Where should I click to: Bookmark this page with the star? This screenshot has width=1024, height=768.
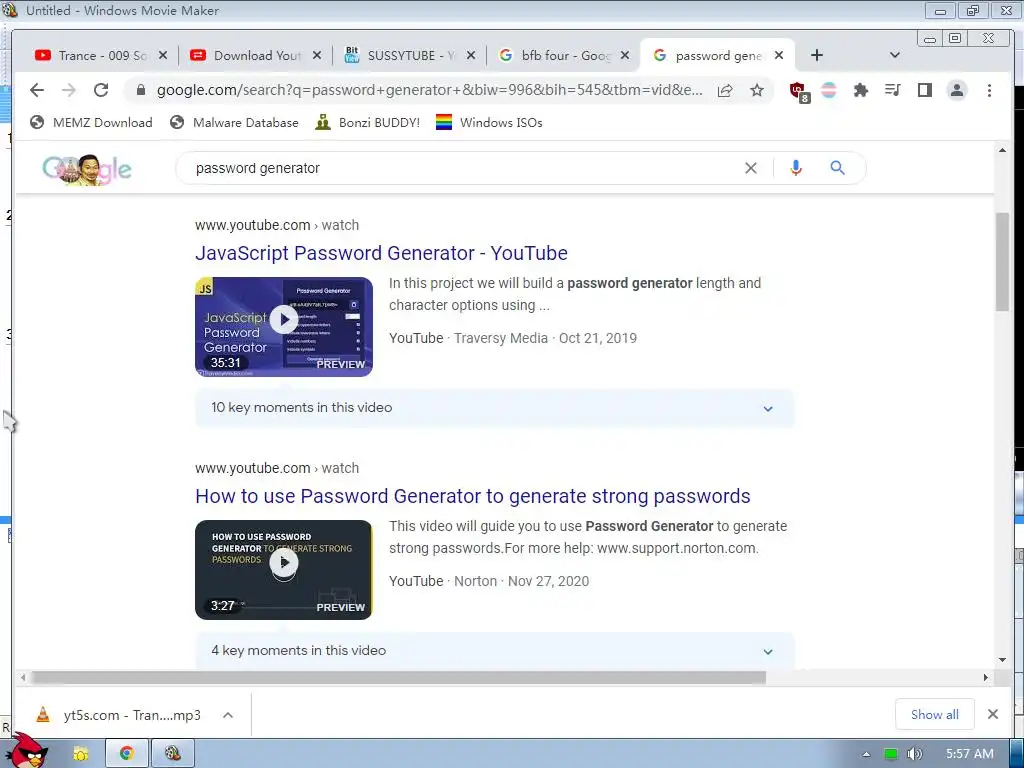click(757, 90)
